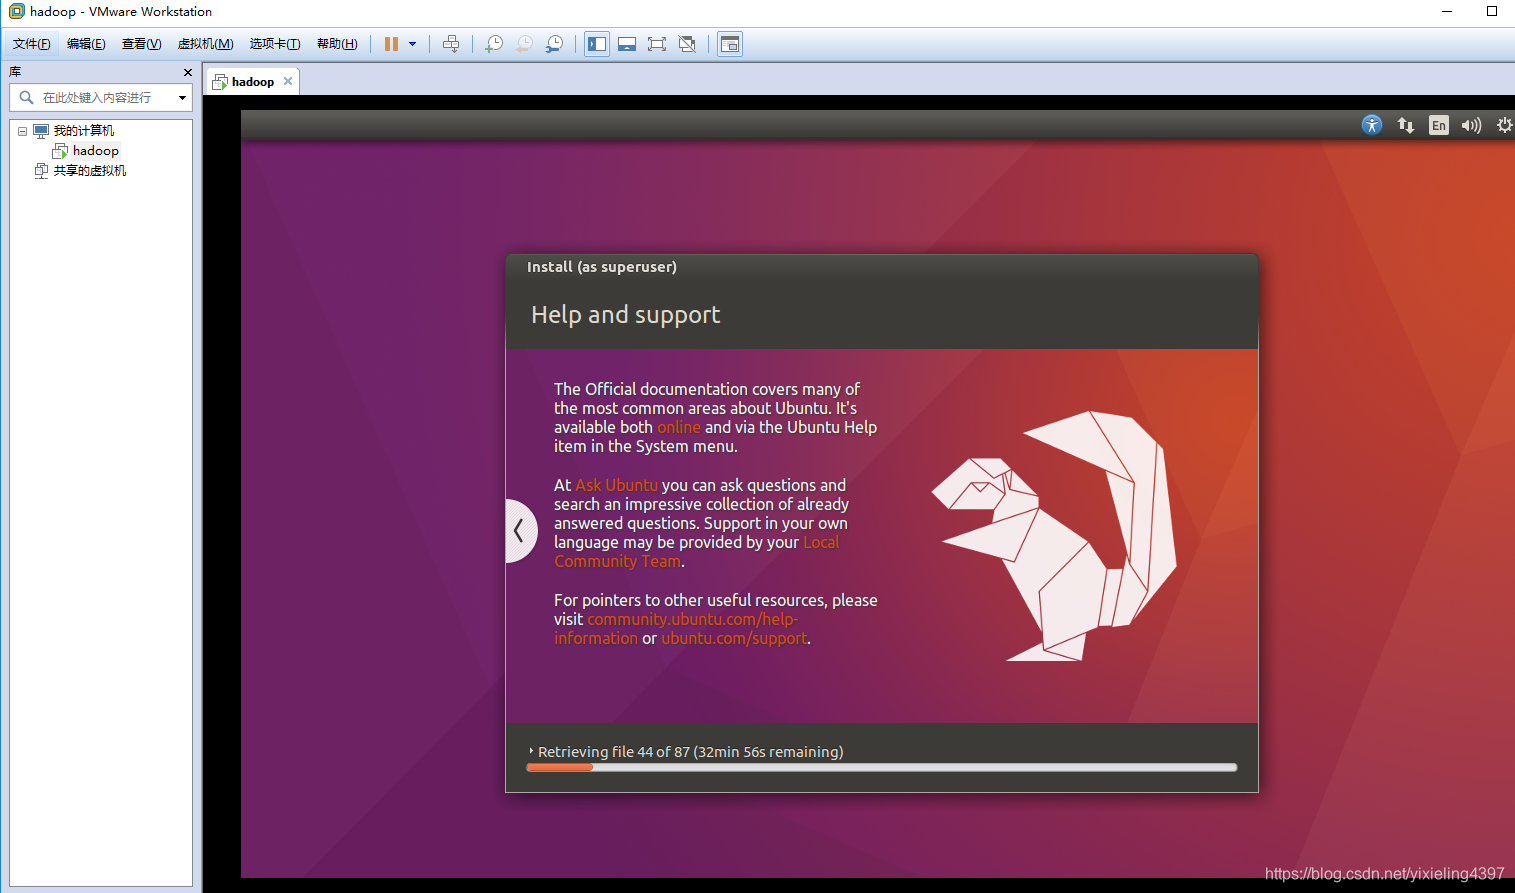The height and width of the screenshot is (893, 1515).
Task: Pause the virtual machine with the toolbar button
Action: click(391, 44)
